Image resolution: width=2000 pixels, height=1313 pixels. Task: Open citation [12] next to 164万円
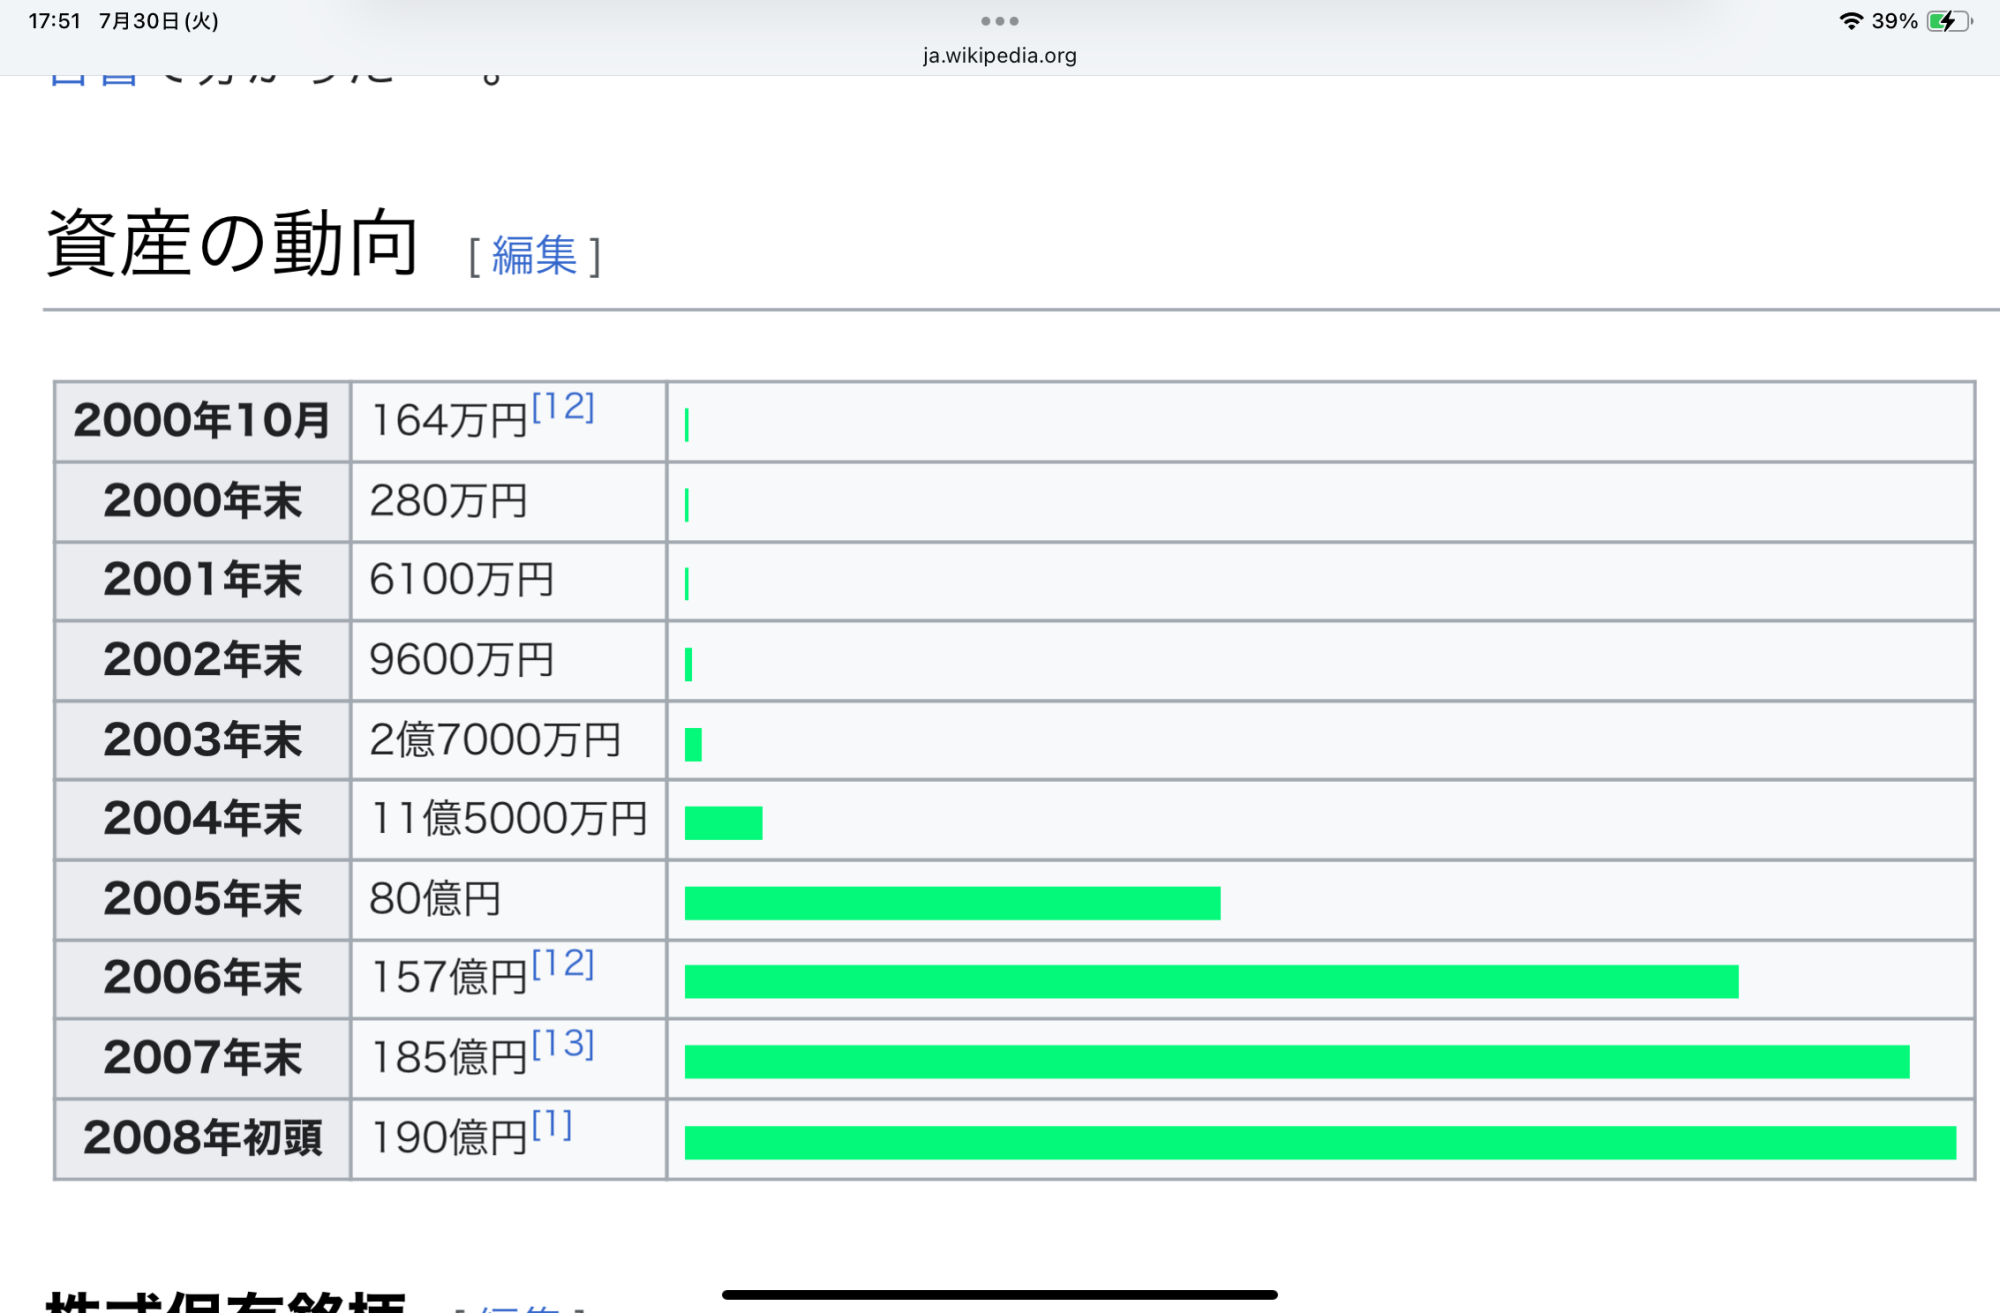(563, 407)
